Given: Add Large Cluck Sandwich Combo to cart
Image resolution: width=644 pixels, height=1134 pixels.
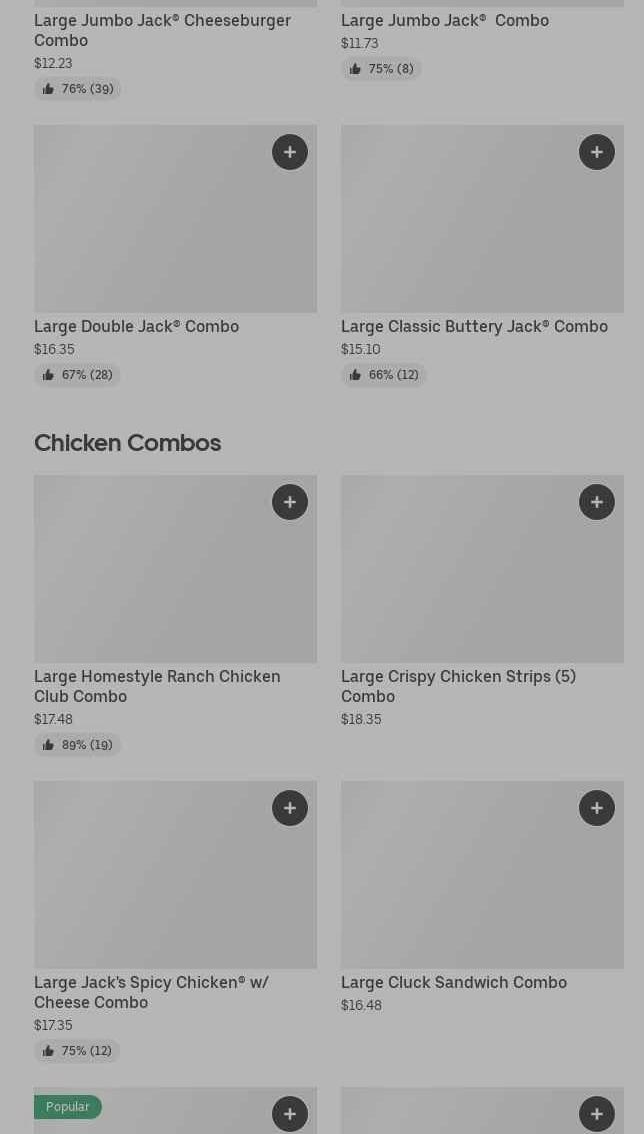Looking at the screenshot, I should 597,808.
